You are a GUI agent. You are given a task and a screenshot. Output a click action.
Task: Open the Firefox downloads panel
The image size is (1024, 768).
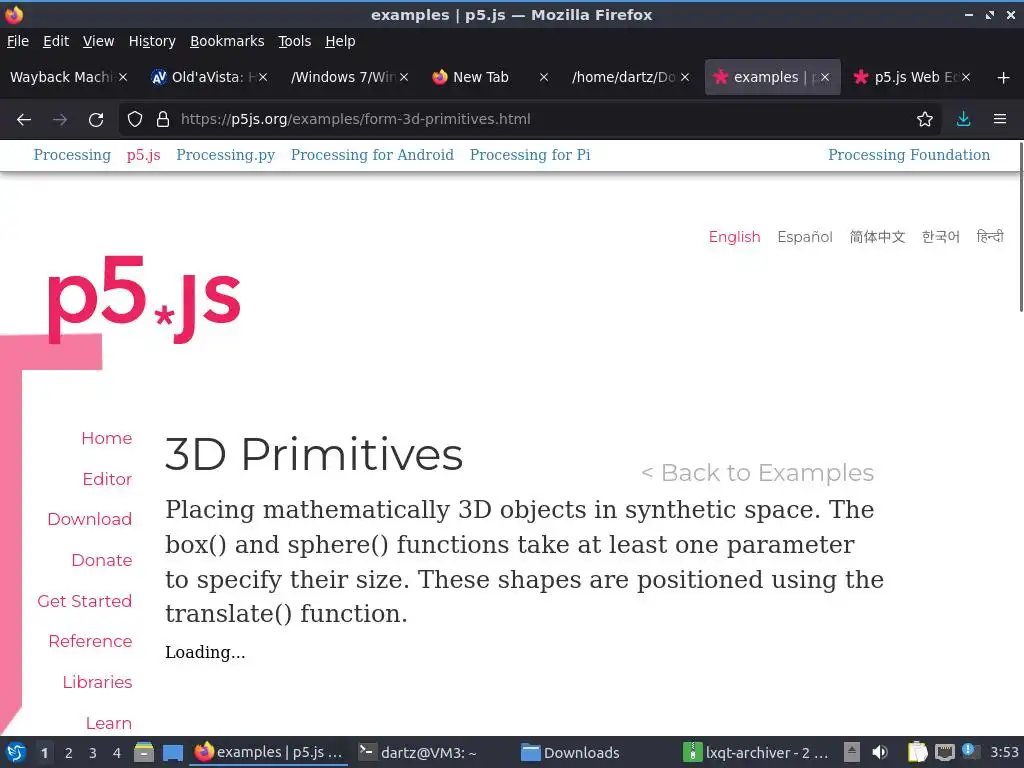(x=963, y=119)
